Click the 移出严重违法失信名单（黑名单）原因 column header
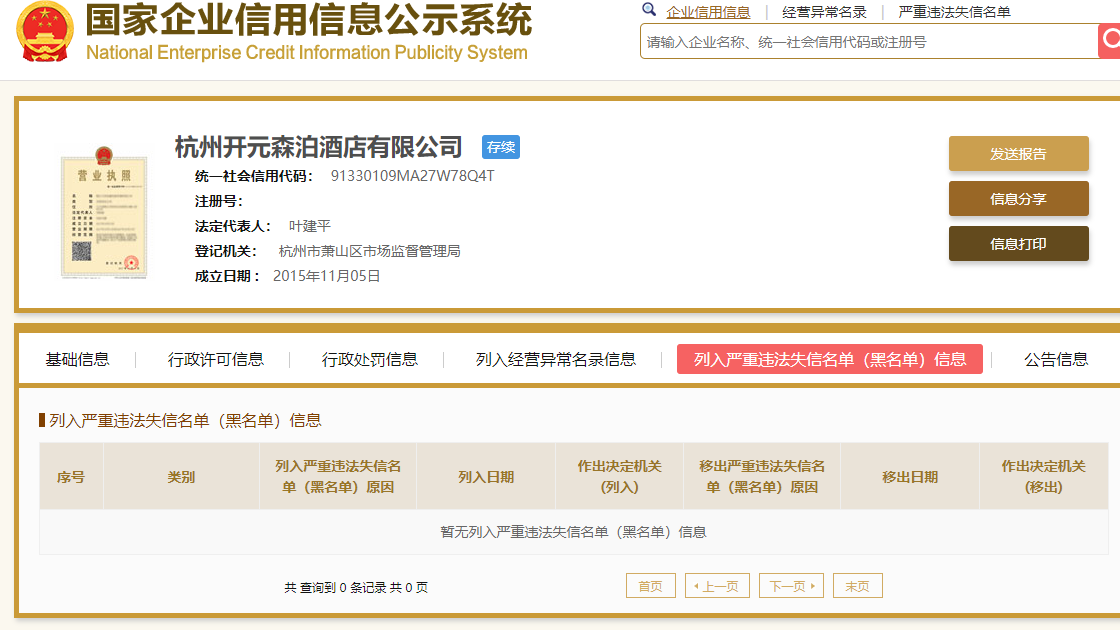The width and height of the screenshot is (1120, 630). (762, 476)
